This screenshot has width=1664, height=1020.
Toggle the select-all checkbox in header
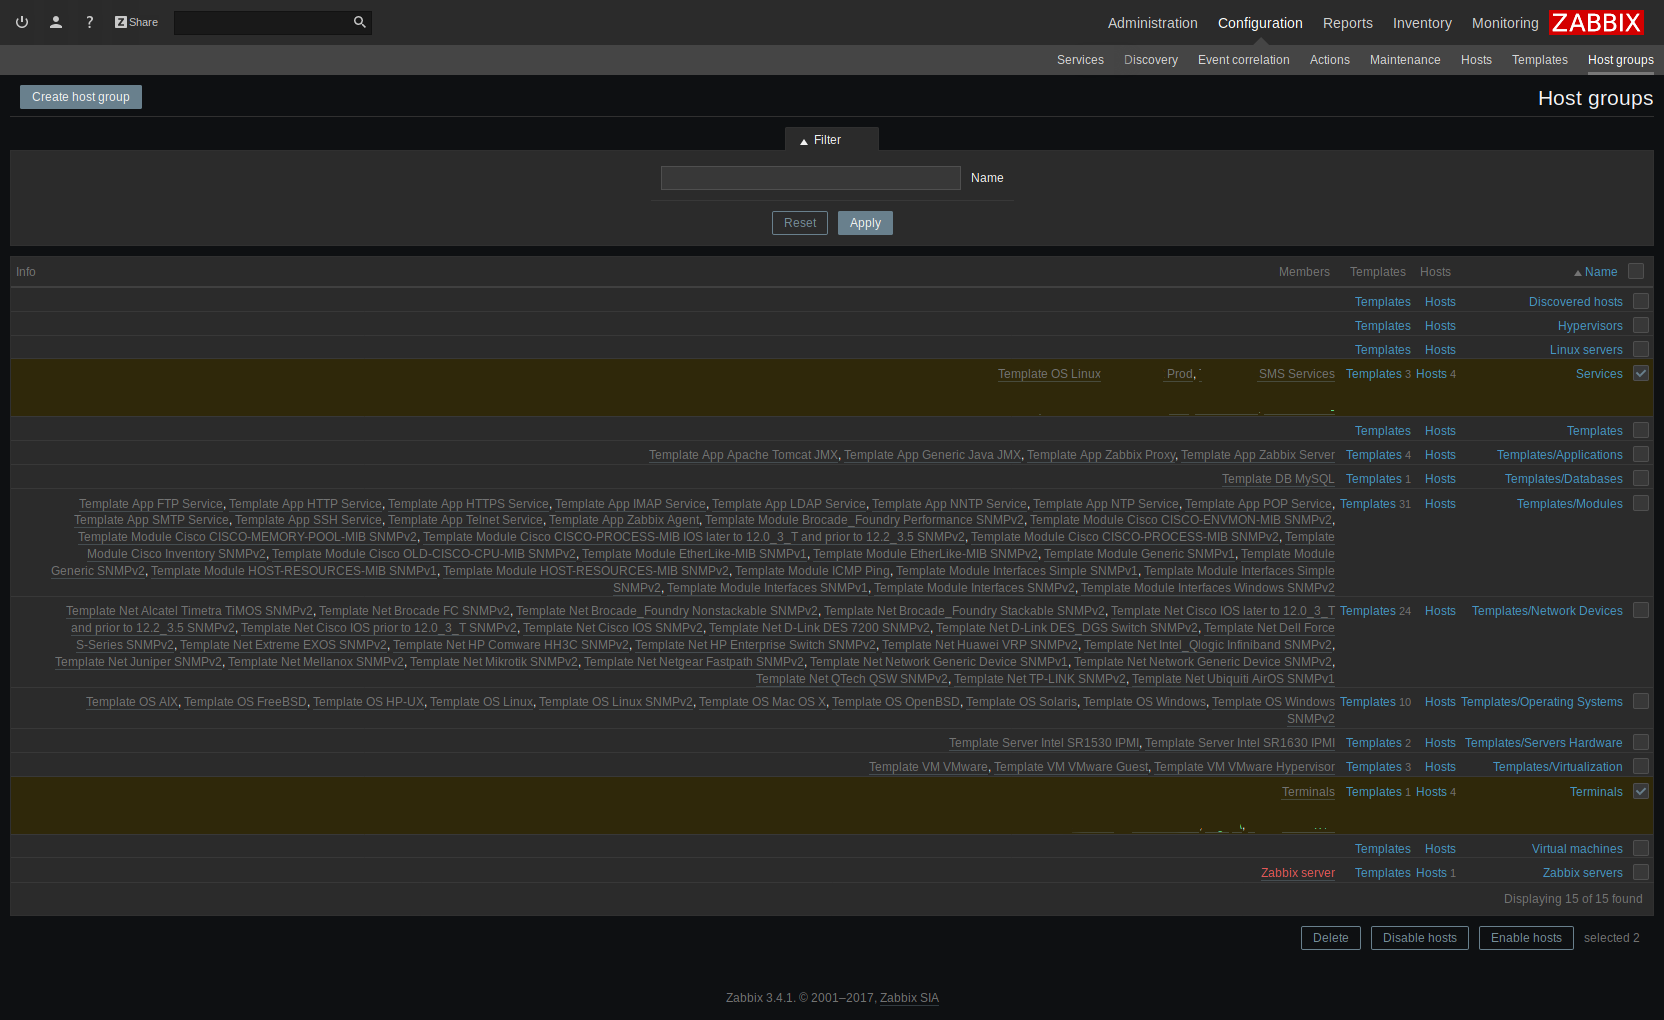coord(1636,271)
